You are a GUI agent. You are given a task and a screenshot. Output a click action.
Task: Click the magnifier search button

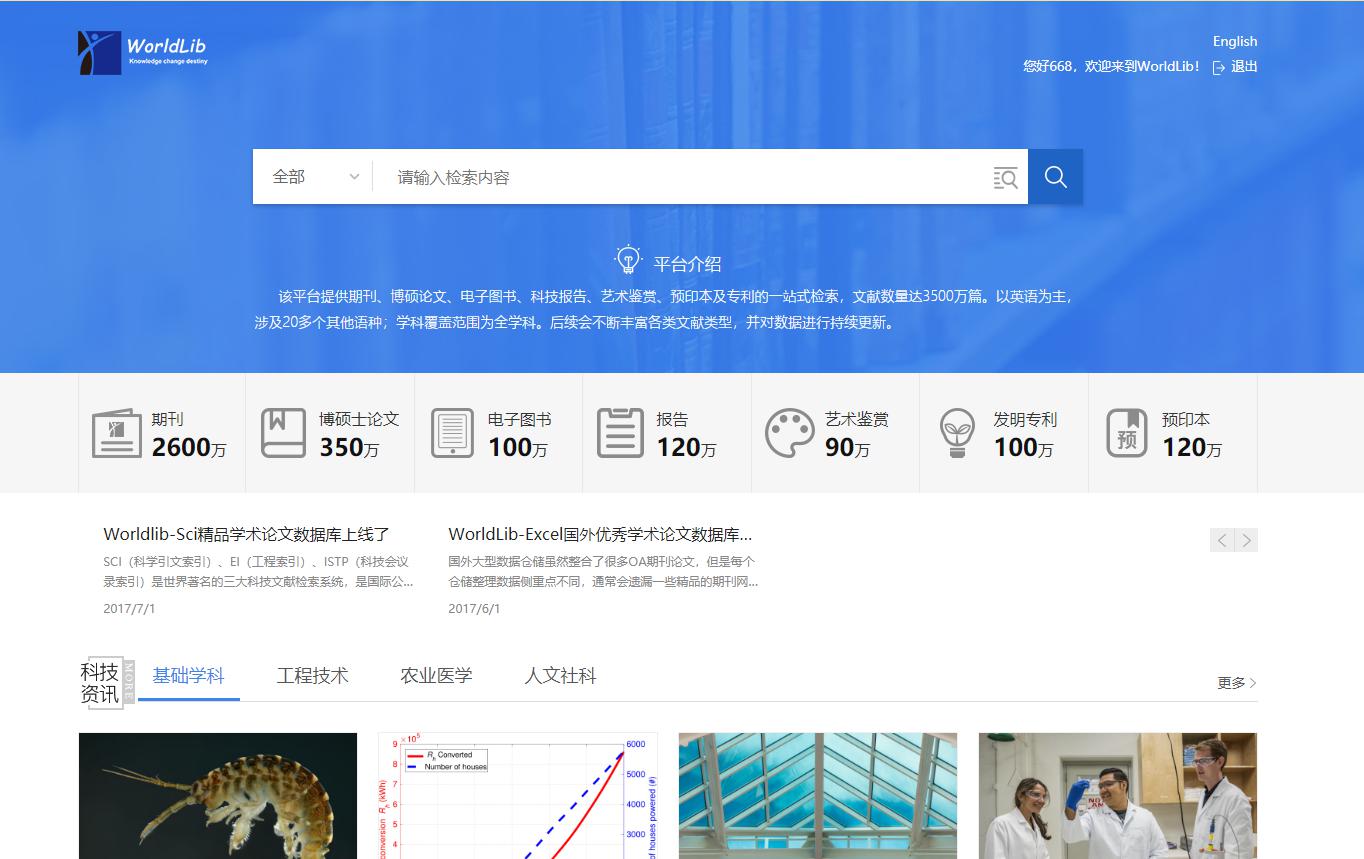(1055, 177)
